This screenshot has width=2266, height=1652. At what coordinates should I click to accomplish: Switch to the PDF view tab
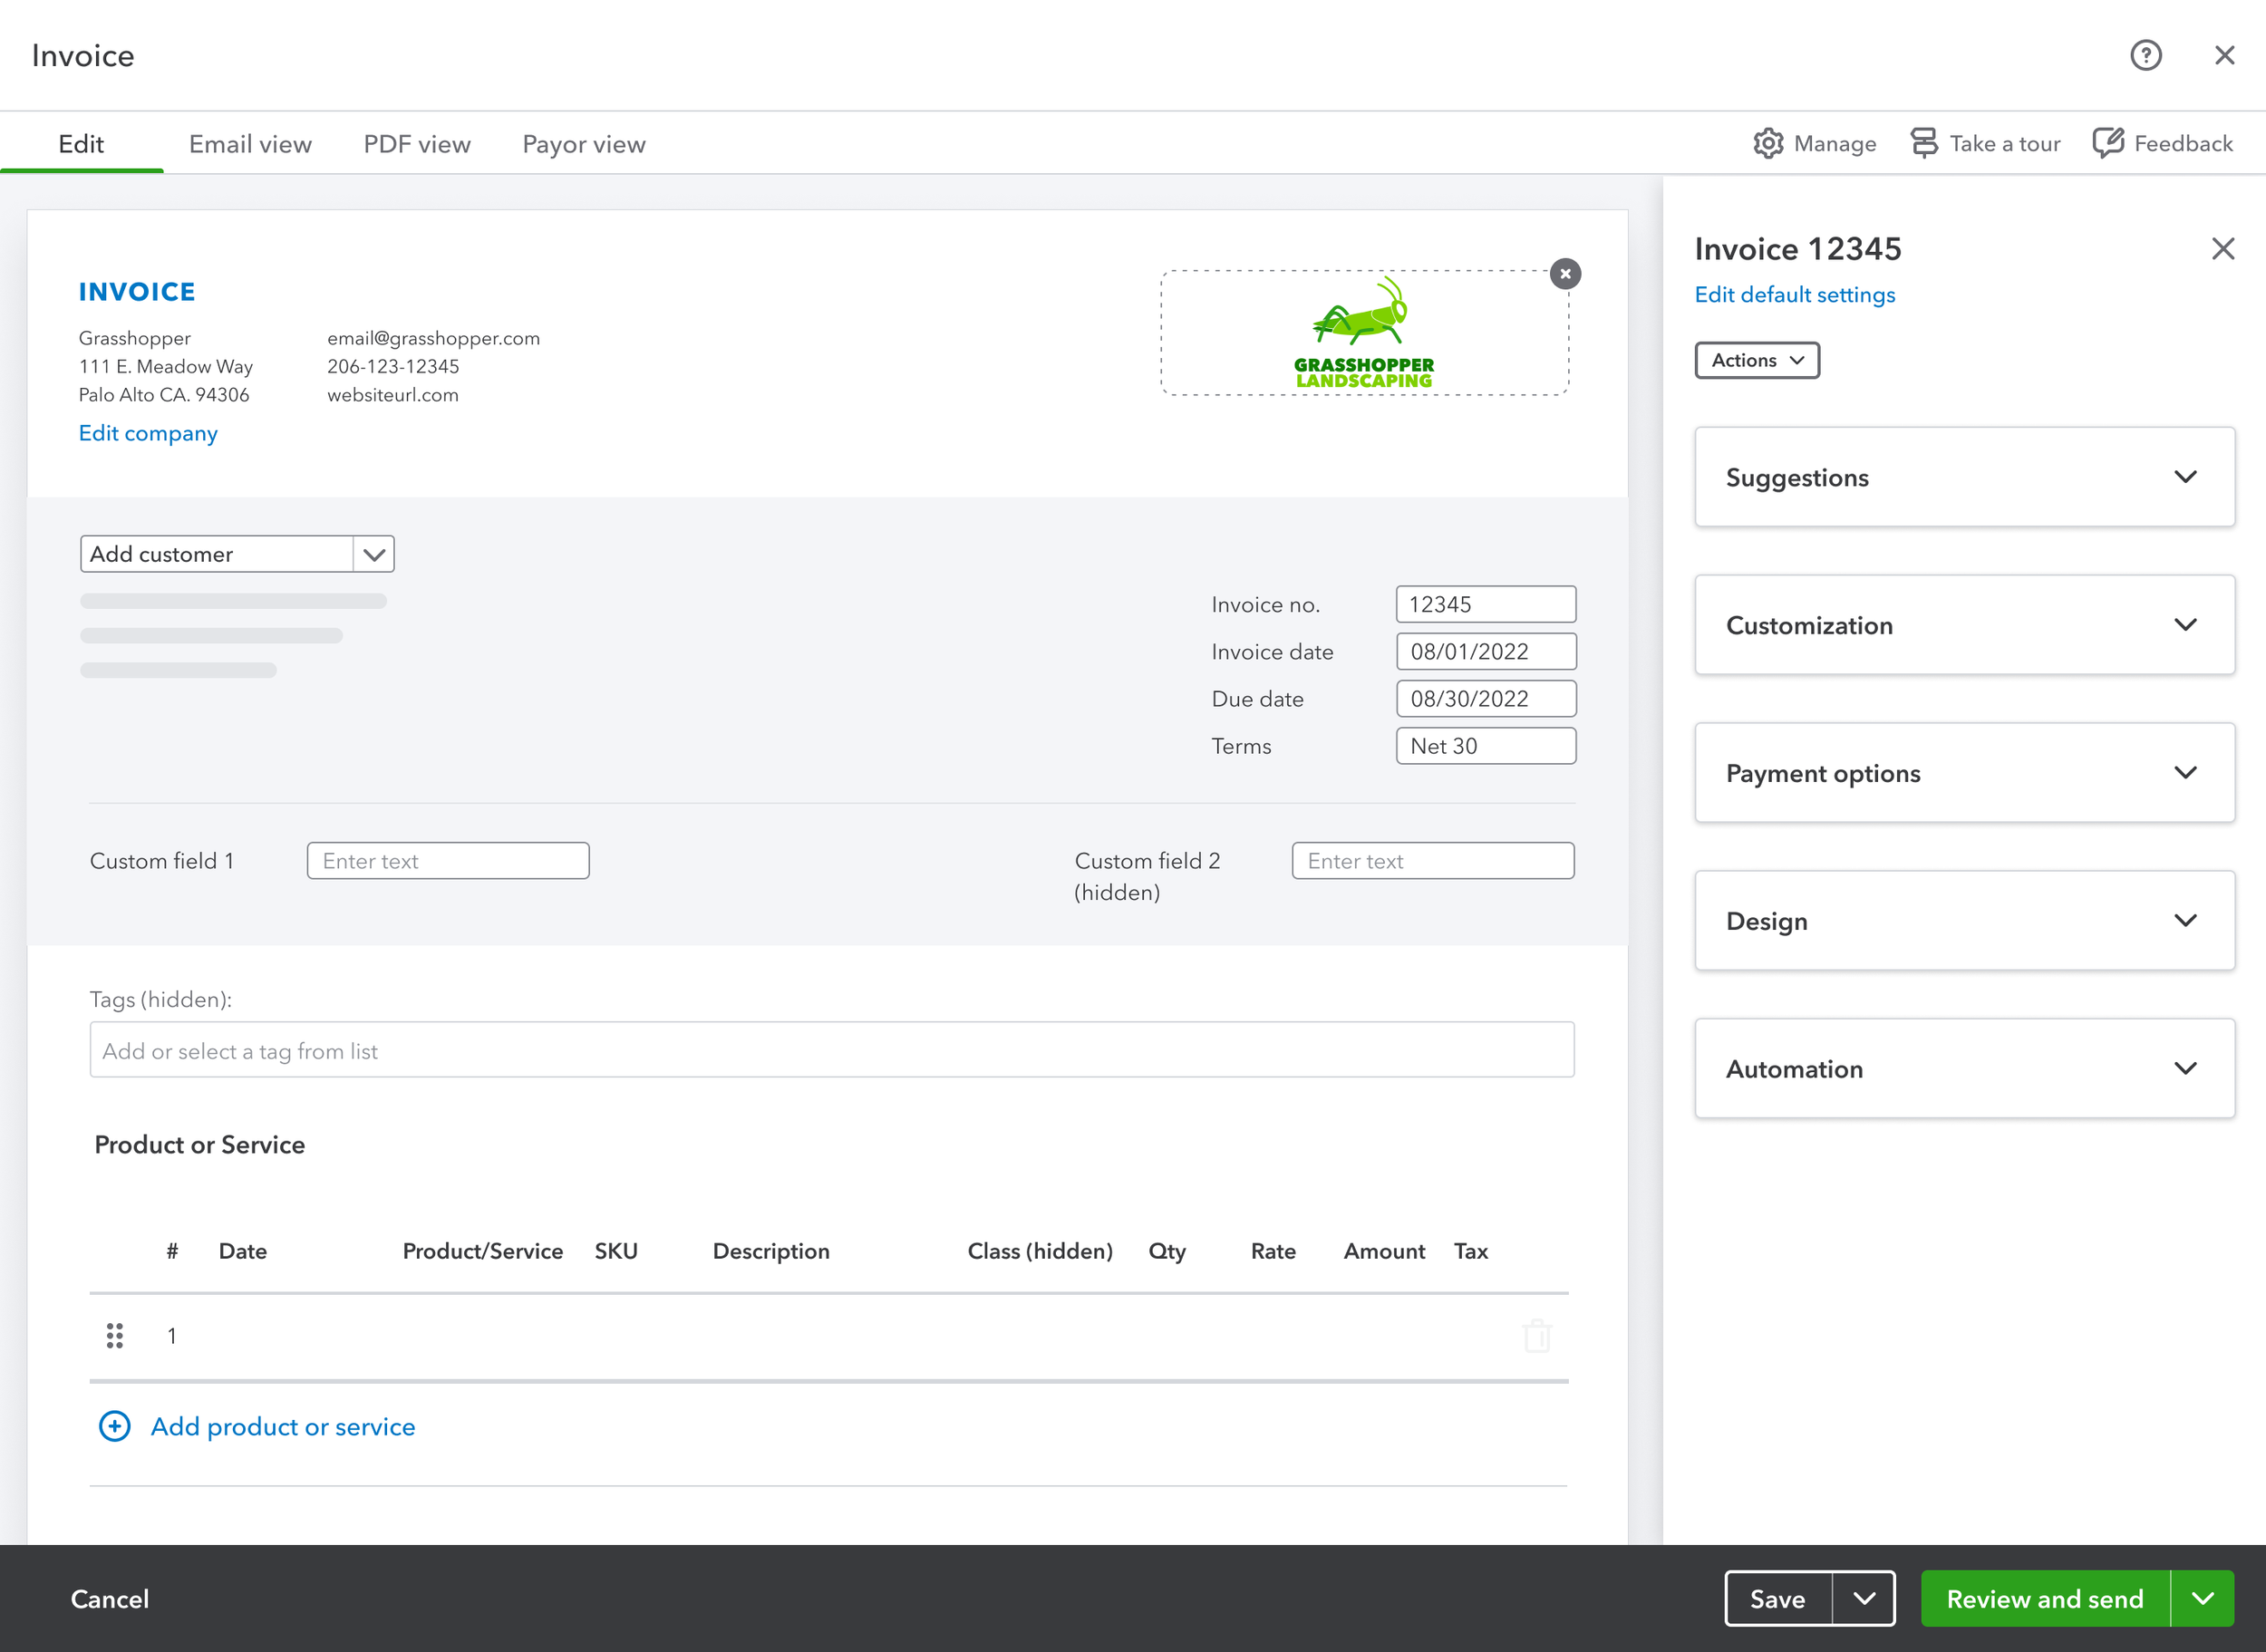click(417, 145)
